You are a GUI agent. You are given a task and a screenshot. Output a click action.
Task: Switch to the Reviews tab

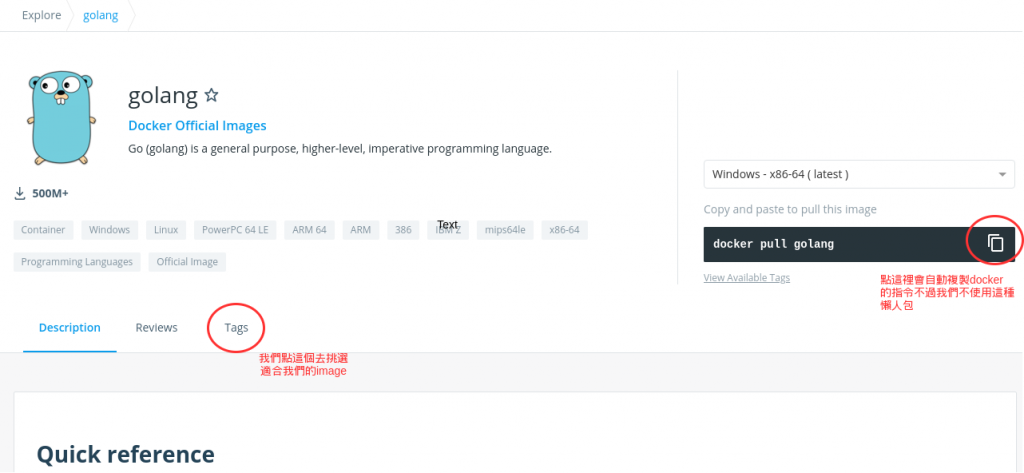pos(157,327)
